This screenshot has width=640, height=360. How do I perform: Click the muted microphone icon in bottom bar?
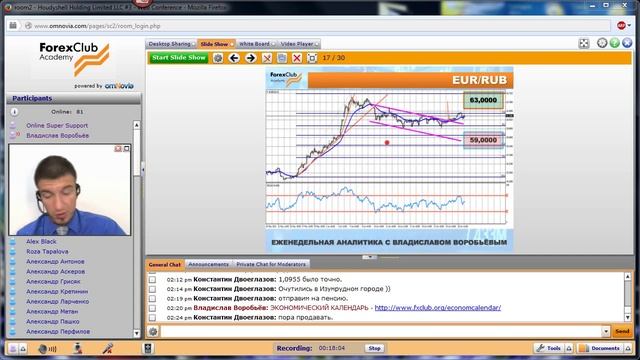pyautogui.click(x=108, y=348)
